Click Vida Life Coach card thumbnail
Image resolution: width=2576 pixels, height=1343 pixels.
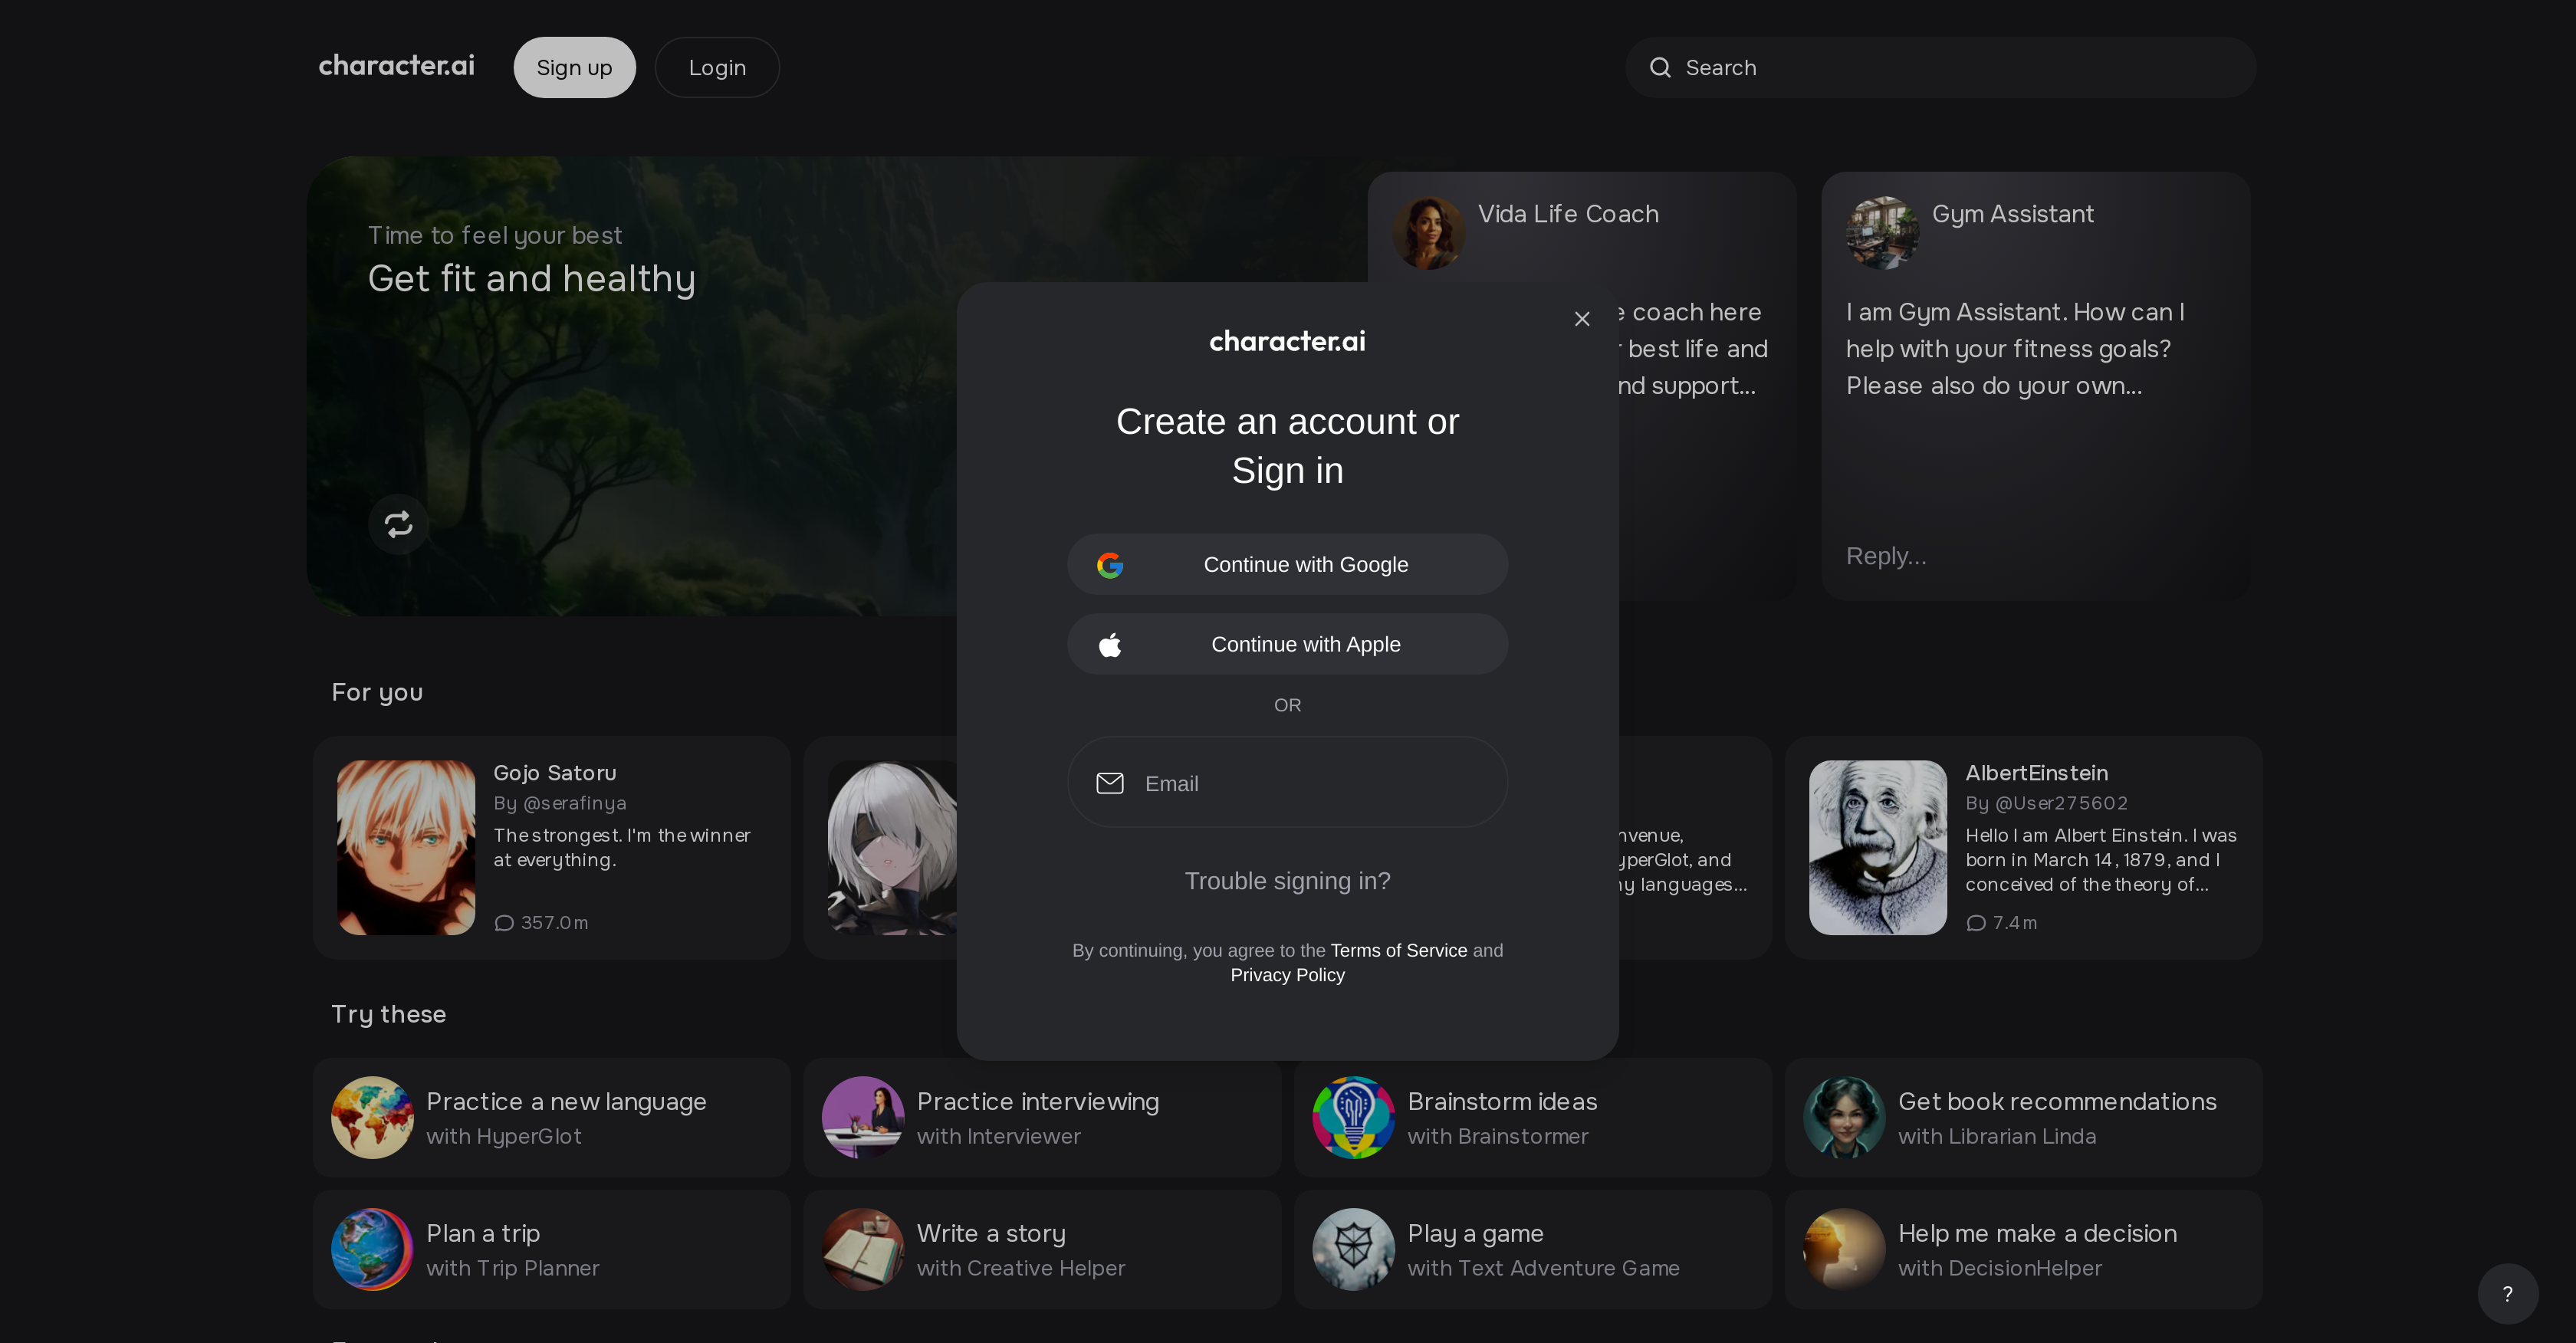point(1429,231)
